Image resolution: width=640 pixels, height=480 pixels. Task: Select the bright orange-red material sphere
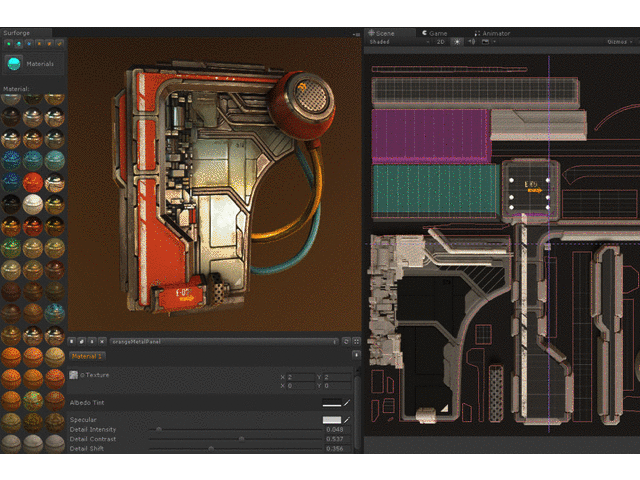[33, 182]
